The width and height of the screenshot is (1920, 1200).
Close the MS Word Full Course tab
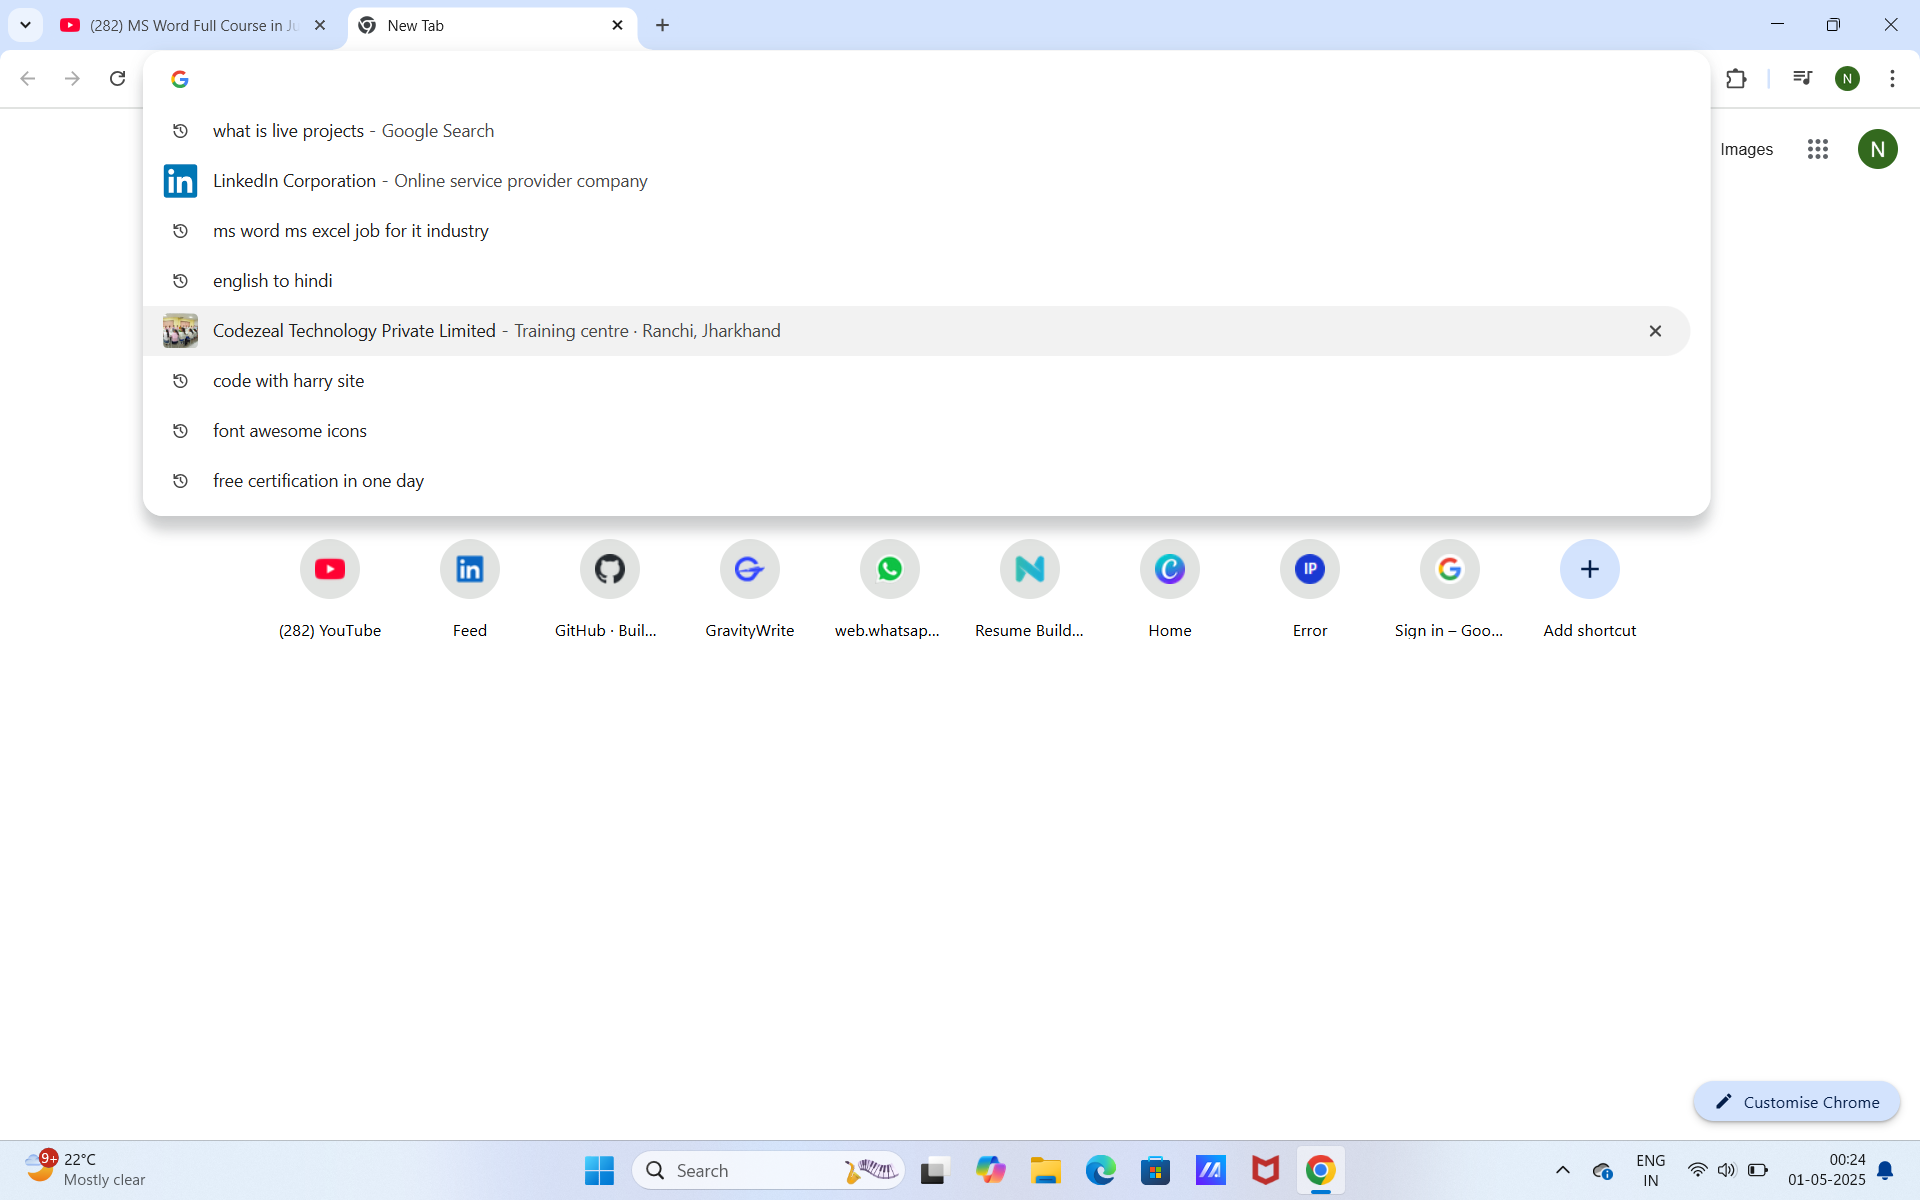coord(320,25)
